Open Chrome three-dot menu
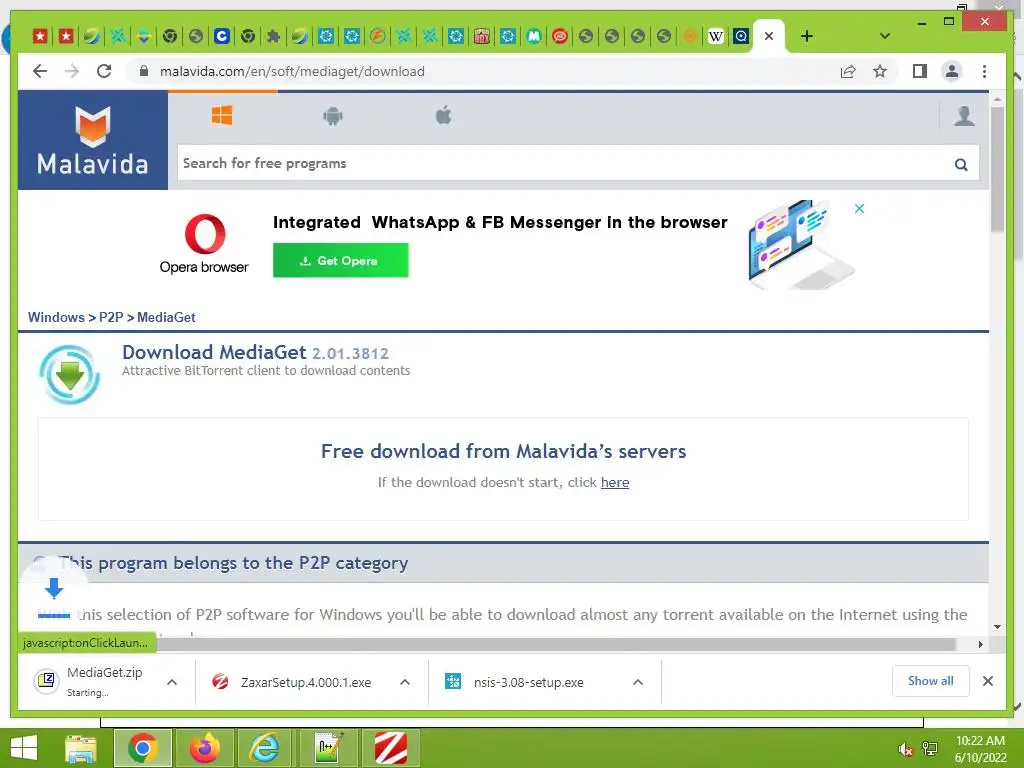The width and height of the screenshot is (1024, 768). click(x=984, y=71)
